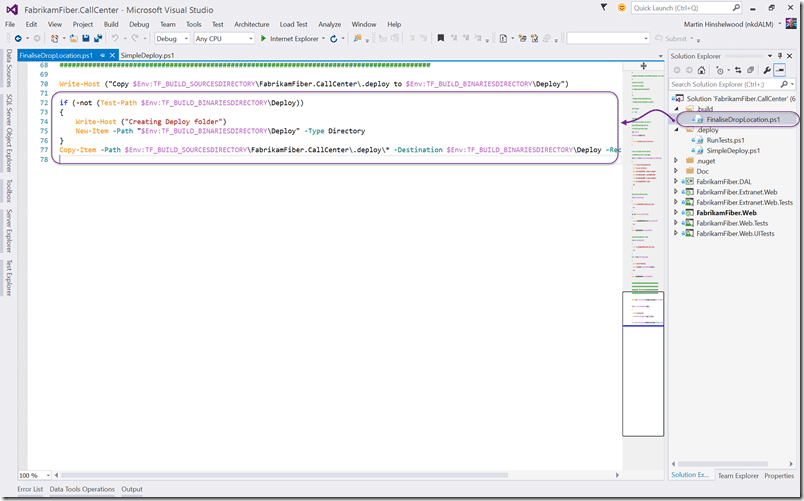The height and width of the screenshot is (501, 804).
Task: Open the Test Explorer side panel tab
Action: (x=9, y=277)
